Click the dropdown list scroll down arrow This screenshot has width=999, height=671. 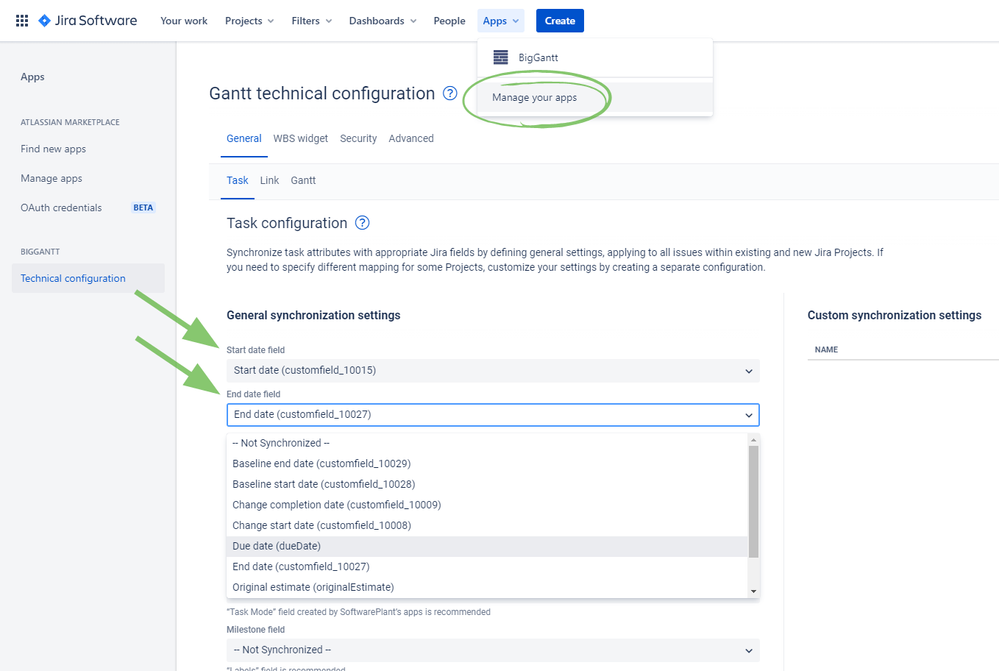tap(754, 591)
